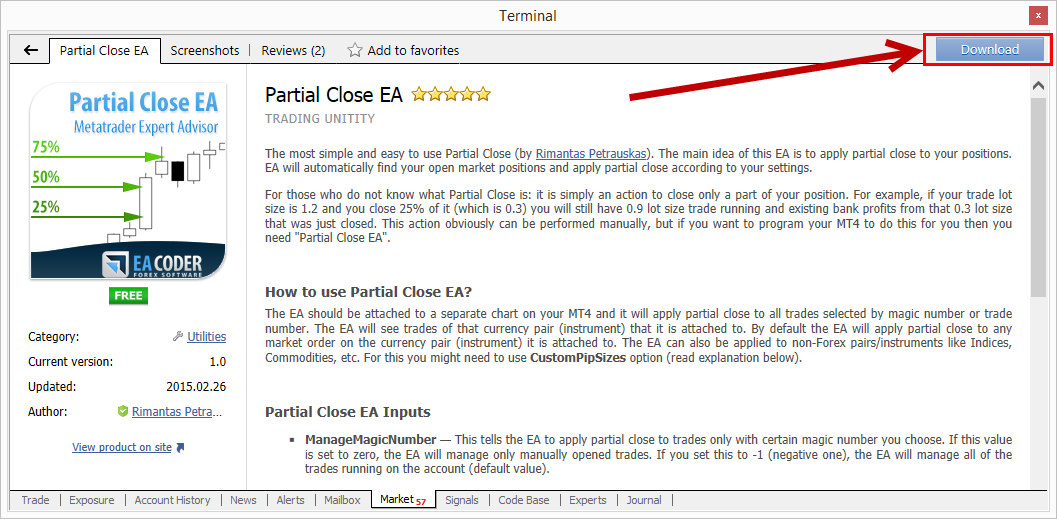This screenshot has height=519, width=1057.
Task: Click the Current version value 1.0
Action: click(218, 362)
